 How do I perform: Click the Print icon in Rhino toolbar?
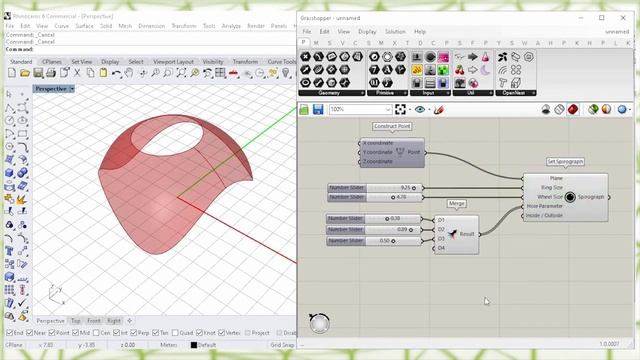pos(51,73)
